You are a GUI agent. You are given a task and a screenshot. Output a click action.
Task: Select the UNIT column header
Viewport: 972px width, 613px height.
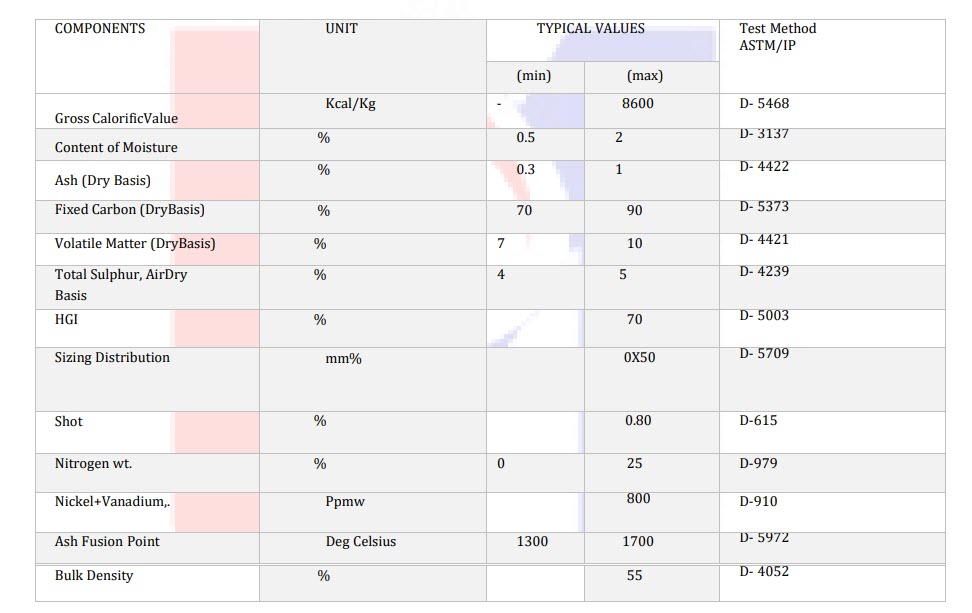(342, 29)
